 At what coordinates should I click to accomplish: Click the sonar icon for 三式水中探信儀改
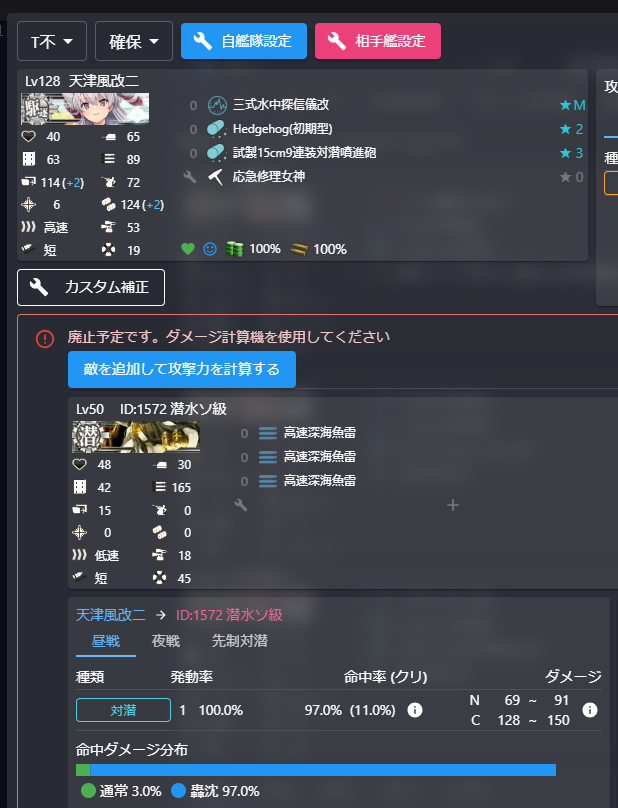[217, 105]
